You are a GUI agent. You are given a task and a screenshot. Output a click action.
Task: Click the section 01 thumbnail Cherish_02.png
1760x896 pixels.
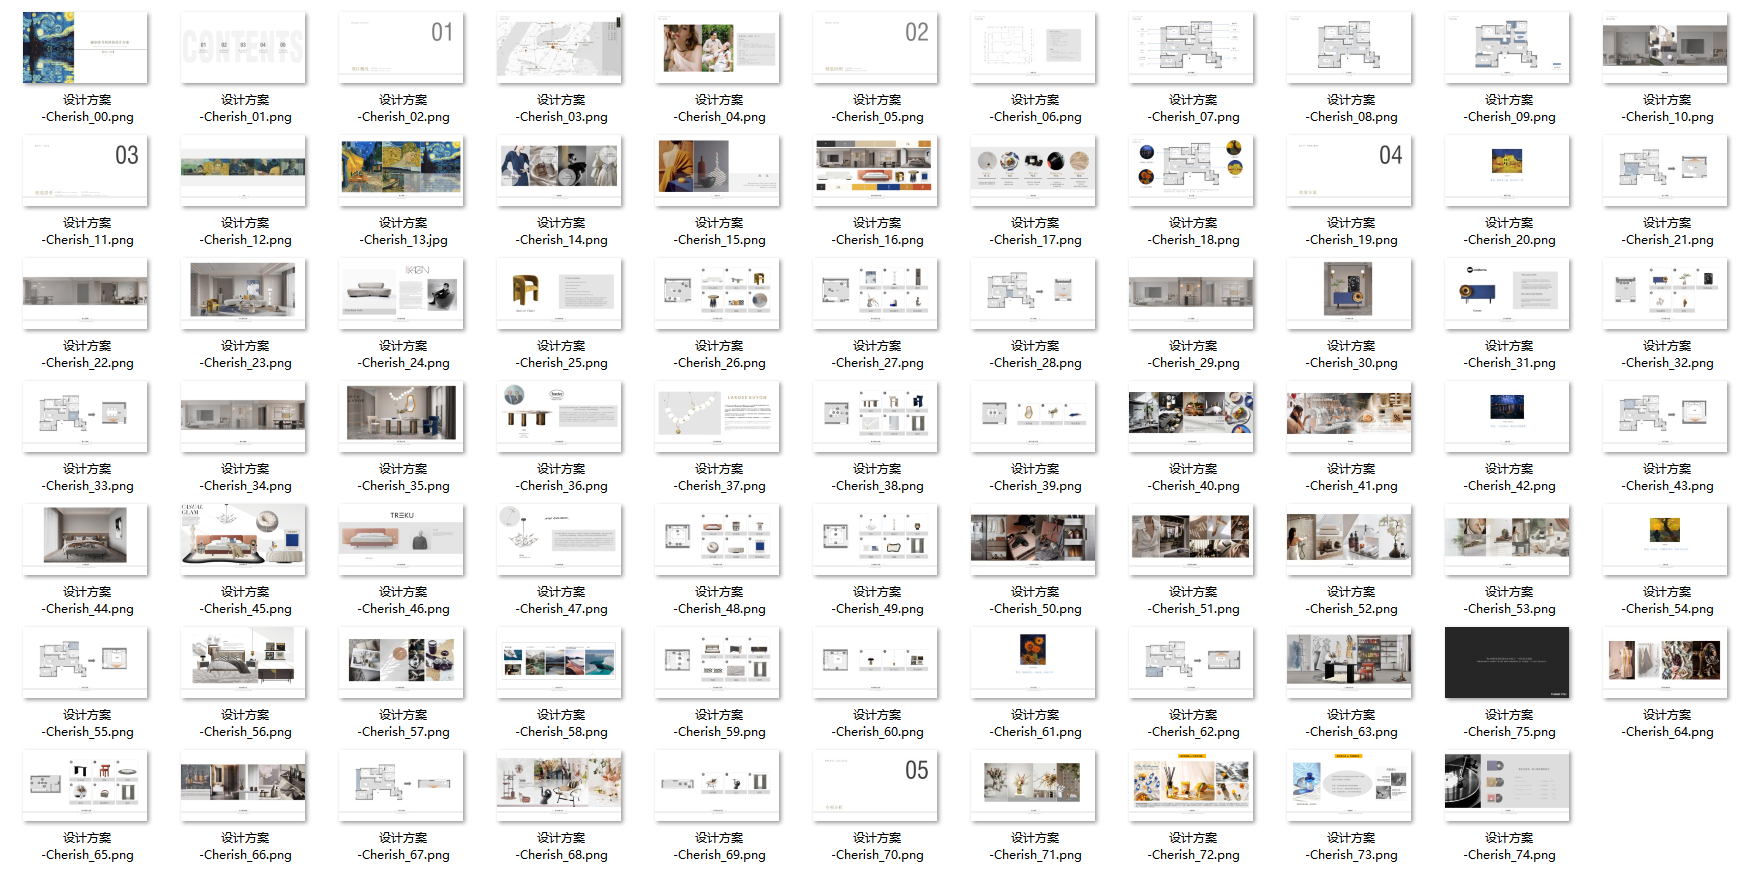point(401,48)
